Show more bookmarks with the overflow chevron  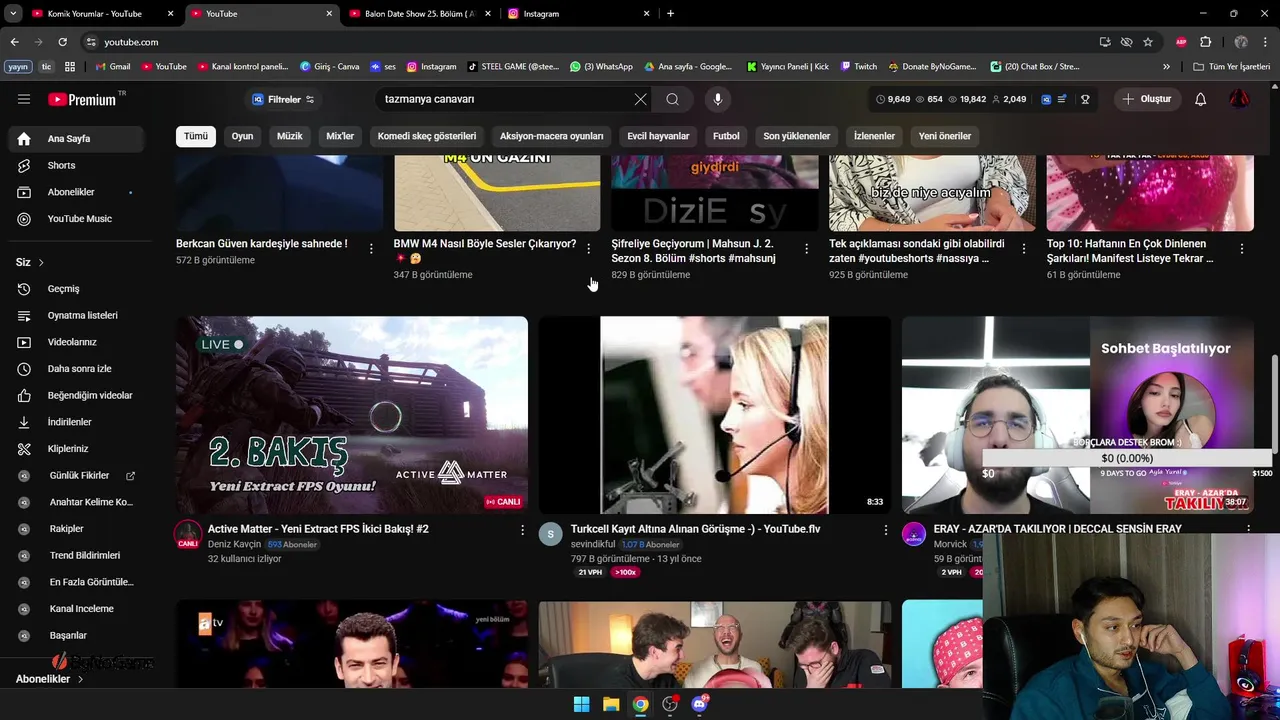point(1166,67)
